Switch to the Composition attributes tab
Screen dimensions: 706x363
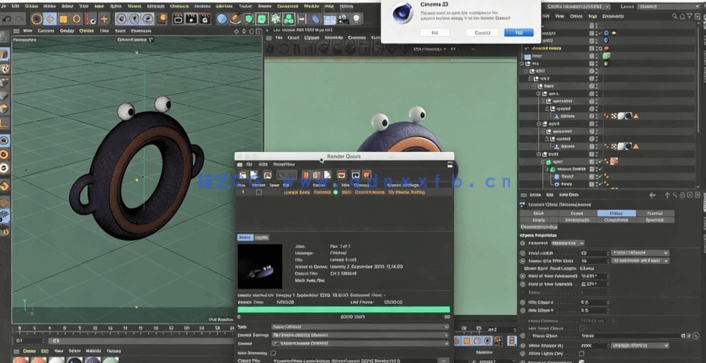click(x=616, y=220)
